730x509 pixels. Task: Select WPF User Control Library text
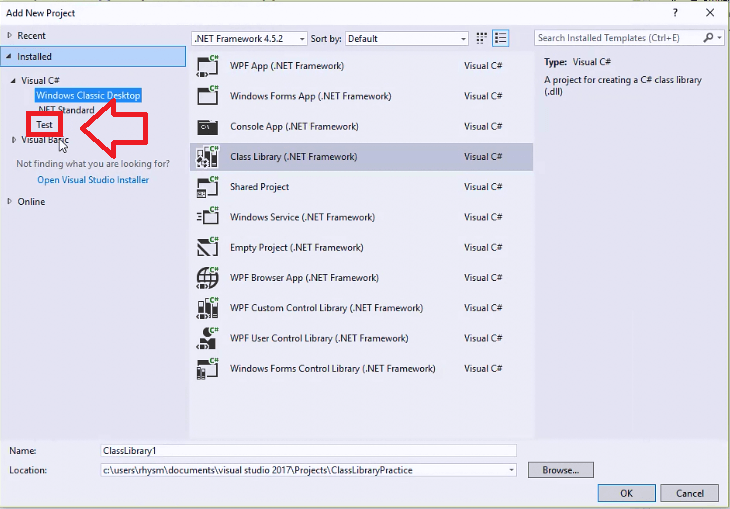pyautogui.click(x=319, y=339)
